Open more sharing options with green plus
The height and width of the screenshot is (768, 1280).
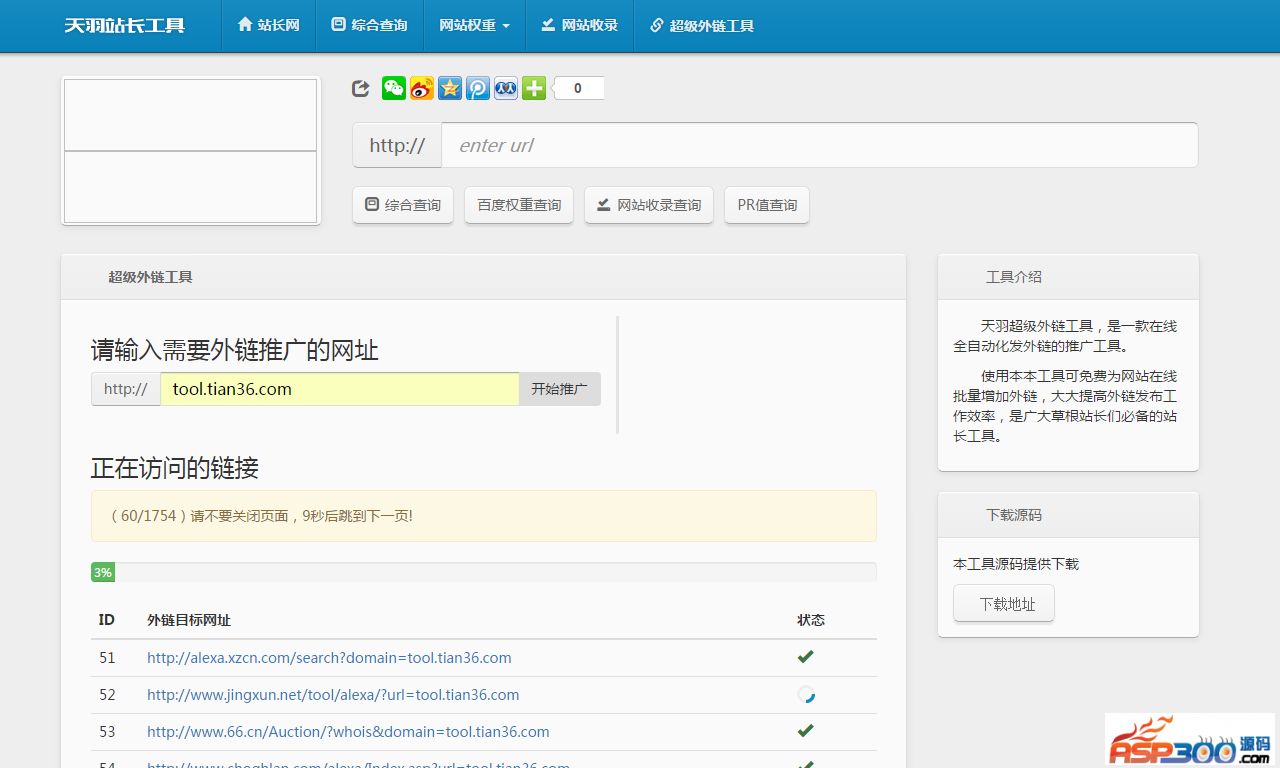click(534, 88)
